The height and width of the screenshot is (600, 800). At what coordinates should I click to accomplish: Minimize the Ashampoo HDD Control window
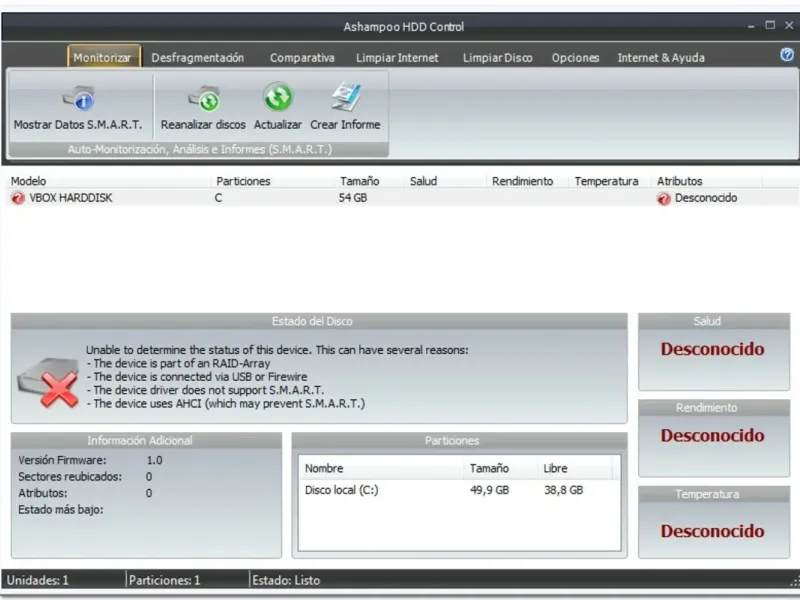pyautogui.click(x=751, y=26)
